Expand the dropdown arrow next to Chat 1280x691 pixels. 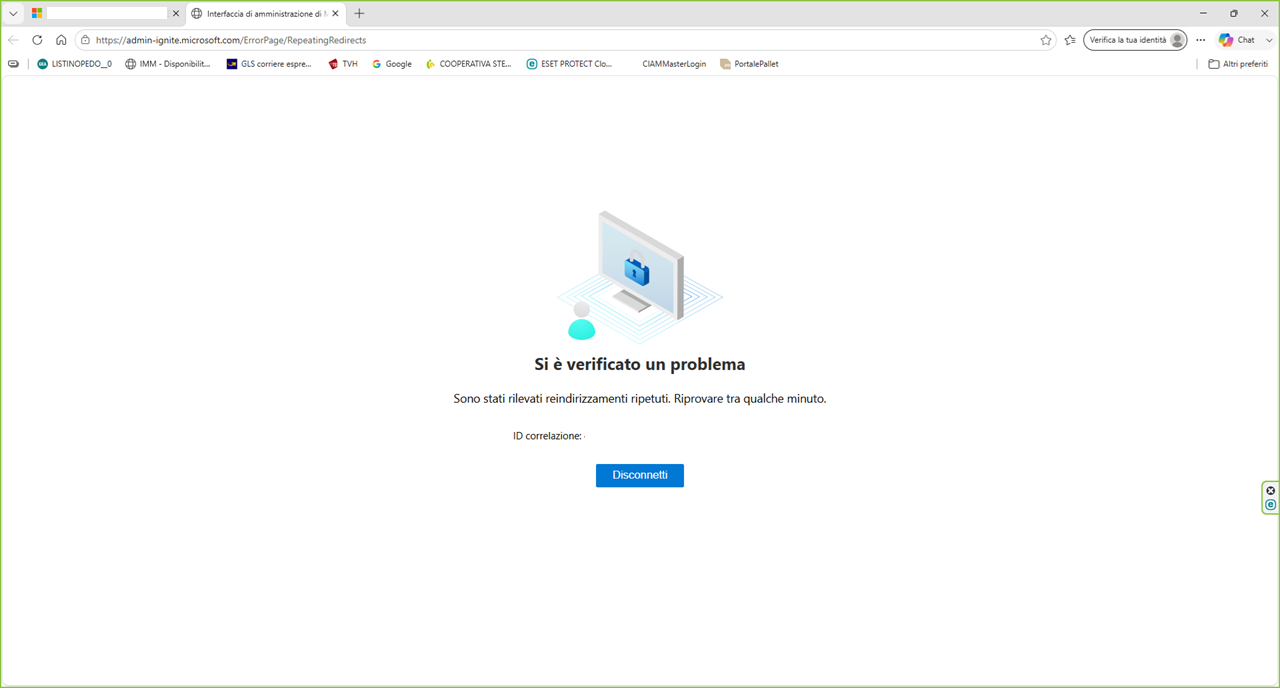1269,40
